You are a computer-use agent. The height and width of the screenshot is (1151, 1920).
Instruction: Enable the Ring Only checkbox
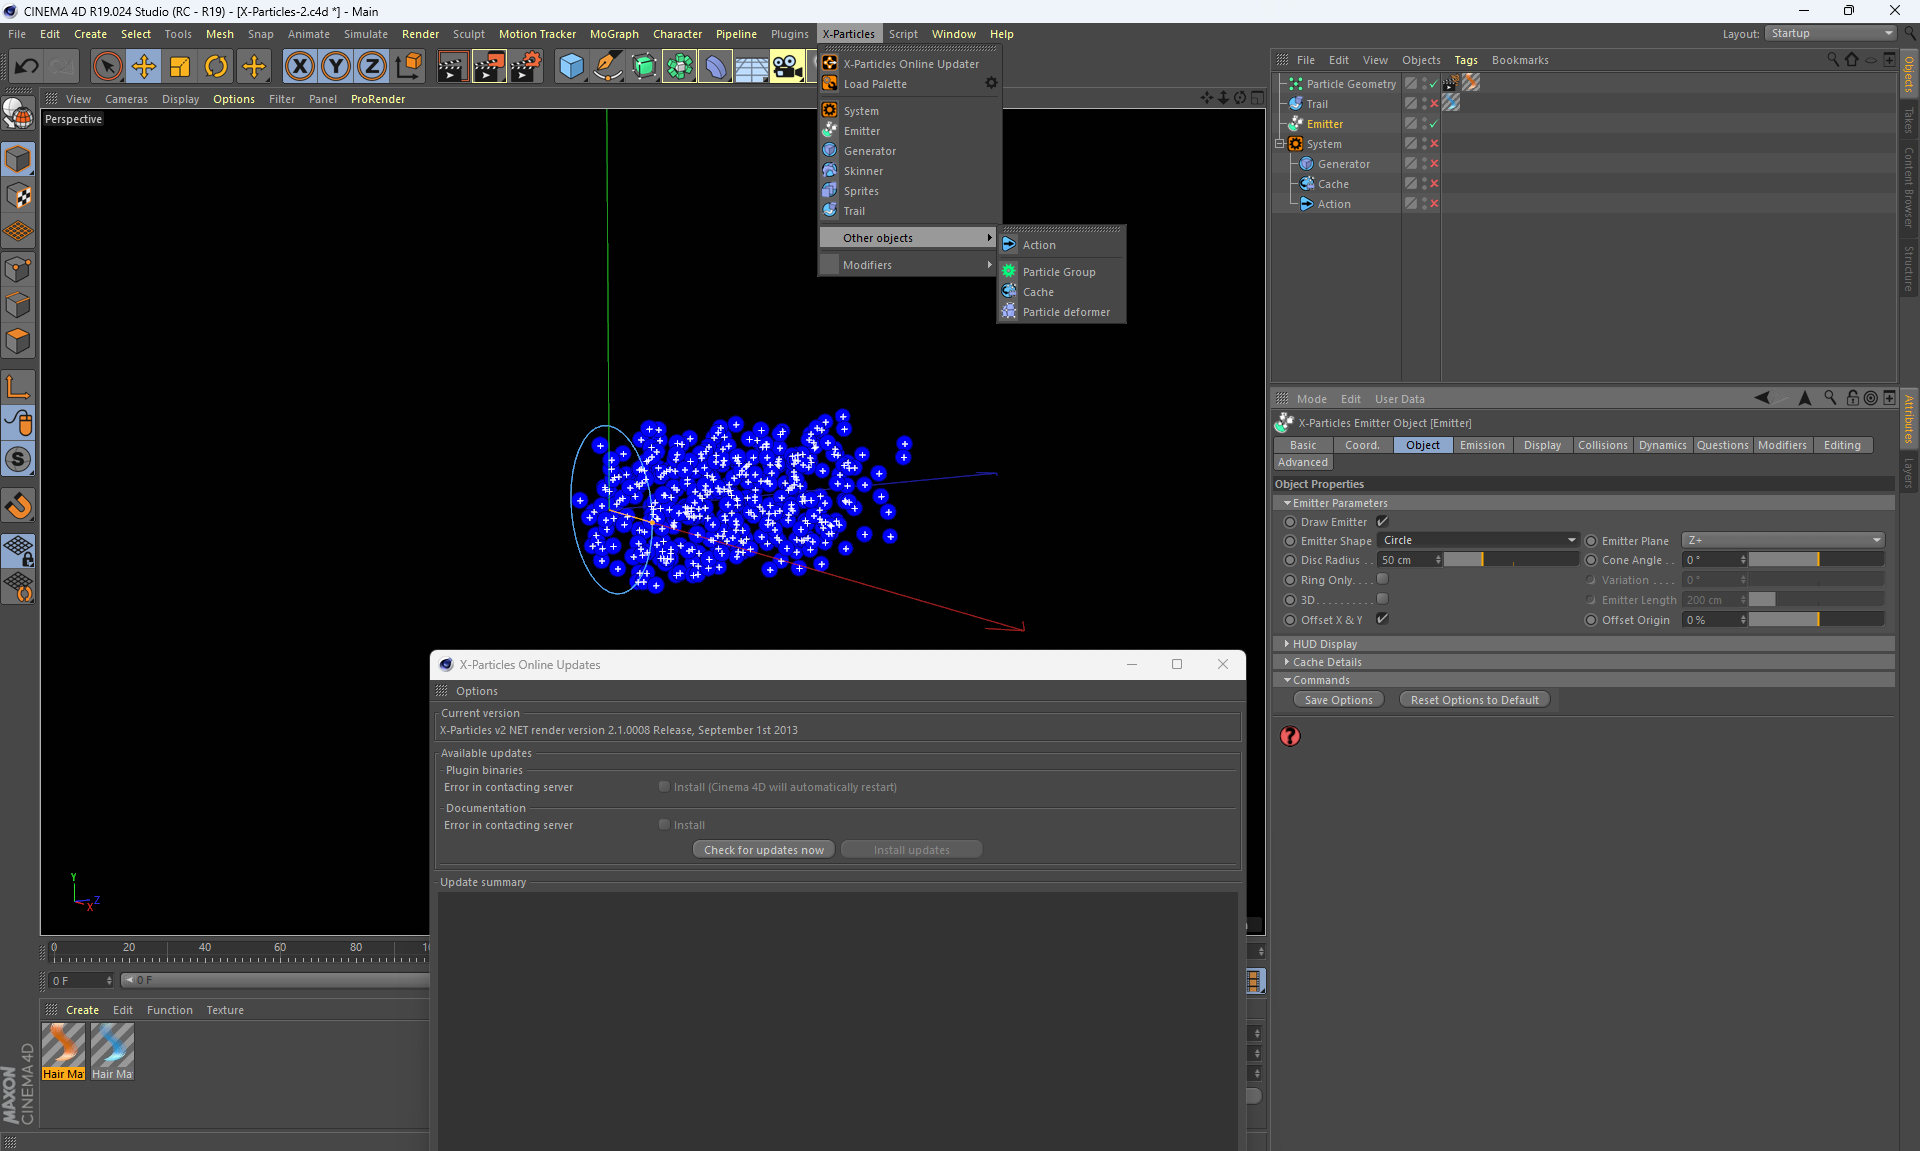click(x=1382, y=580)
